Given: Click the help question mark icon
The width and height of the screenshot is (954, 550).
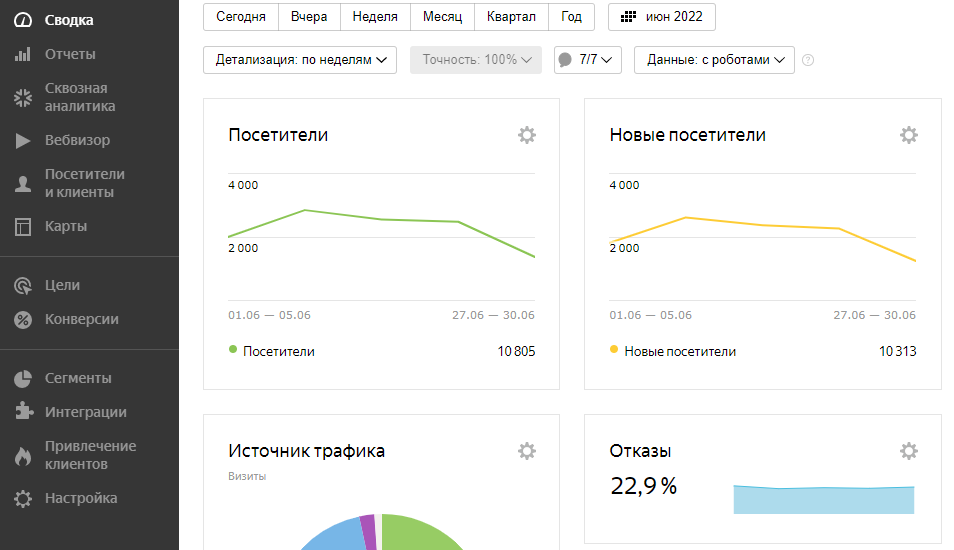Looking at the screenshot, I should tap(808, 60).
